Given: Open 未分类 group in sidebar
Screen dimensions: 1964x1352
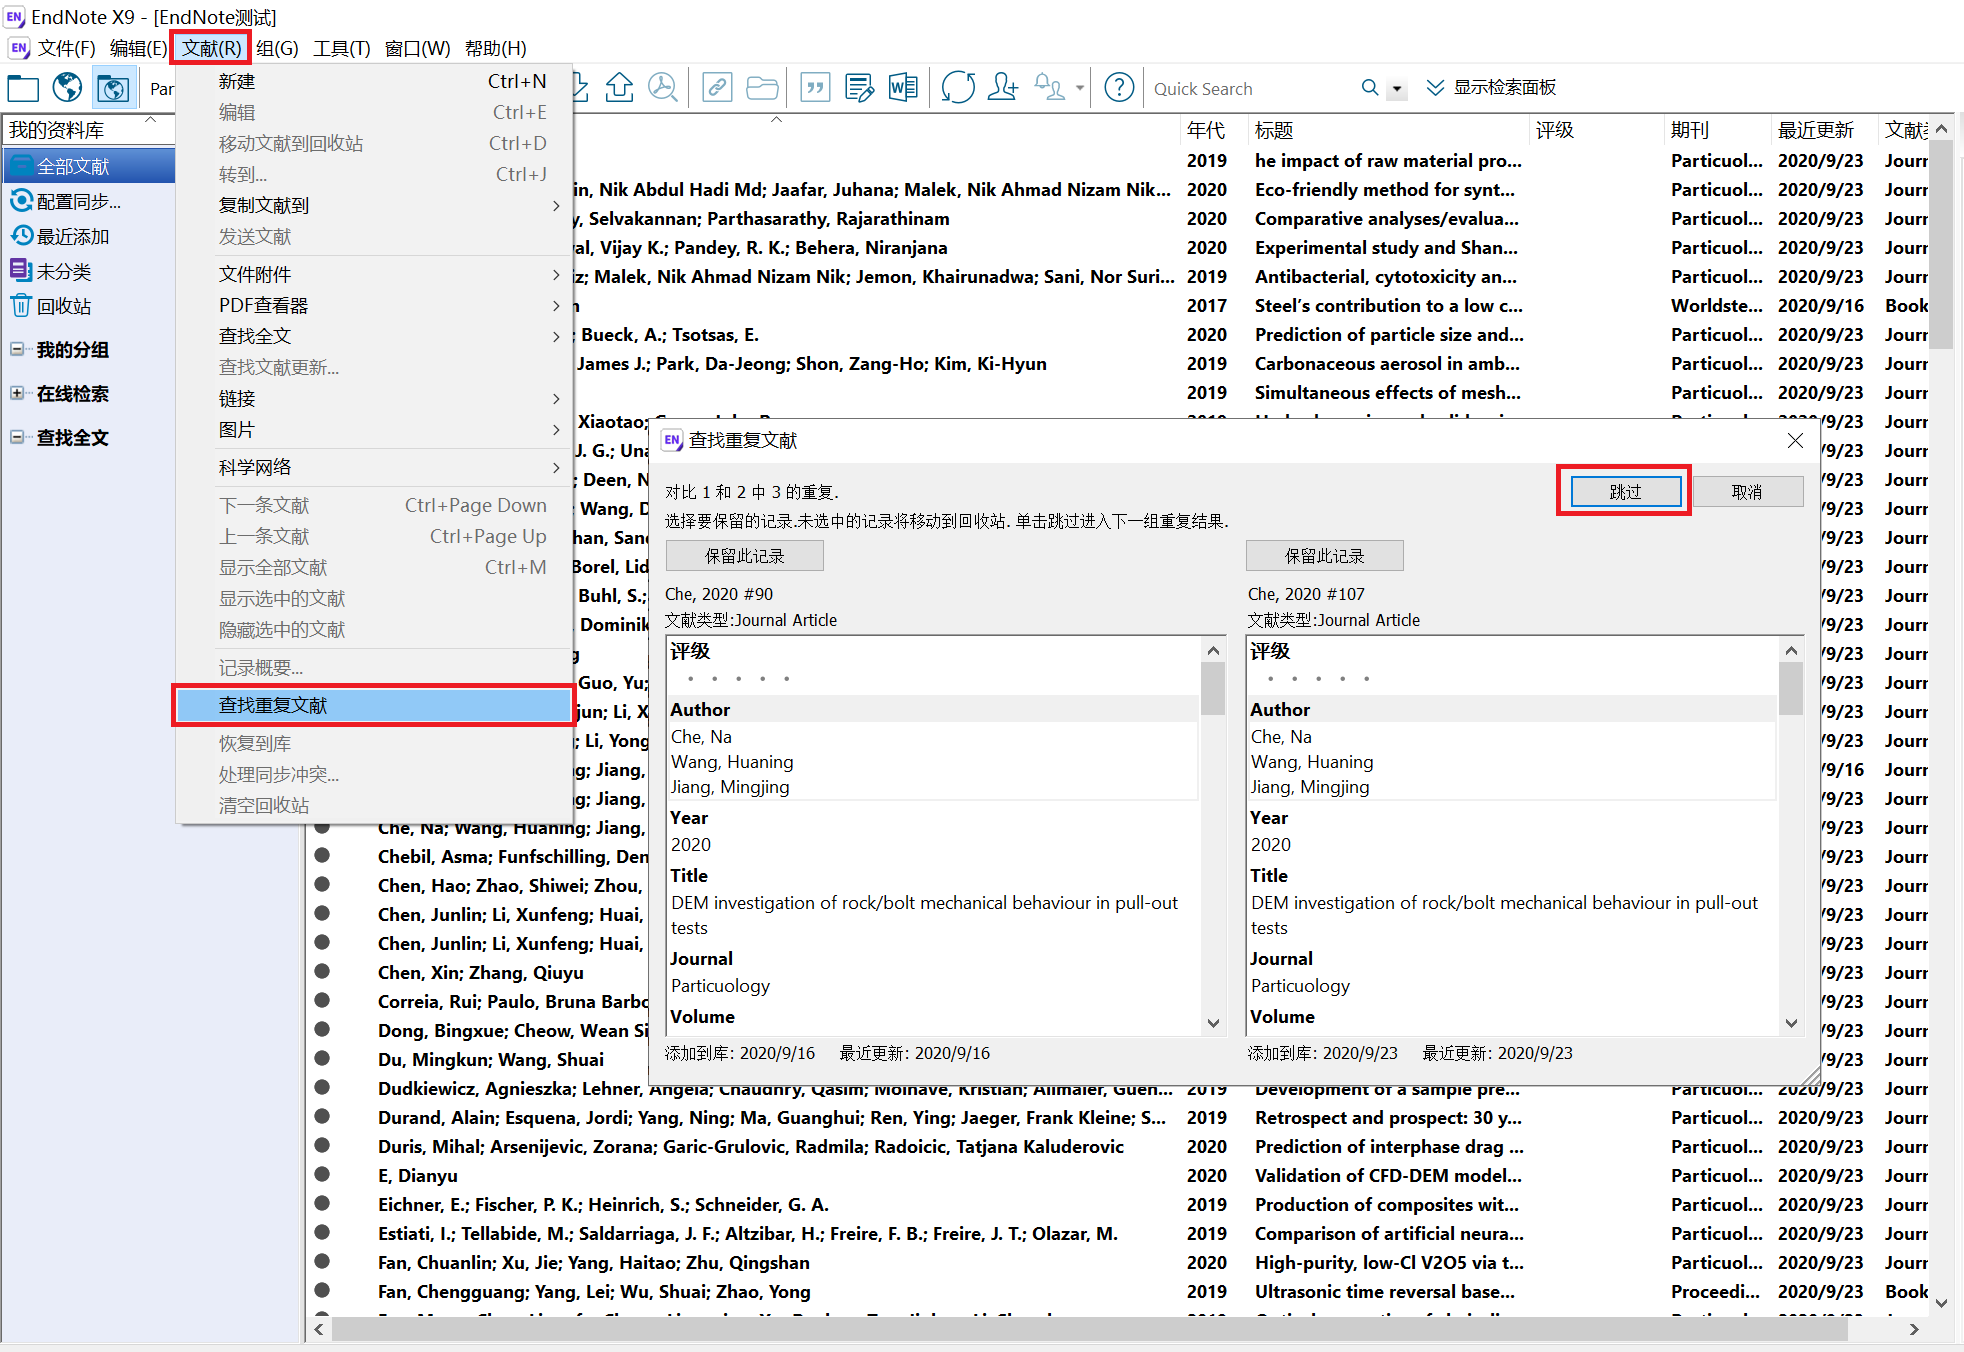Looking at the screenshot, I should tap(50, 272).
